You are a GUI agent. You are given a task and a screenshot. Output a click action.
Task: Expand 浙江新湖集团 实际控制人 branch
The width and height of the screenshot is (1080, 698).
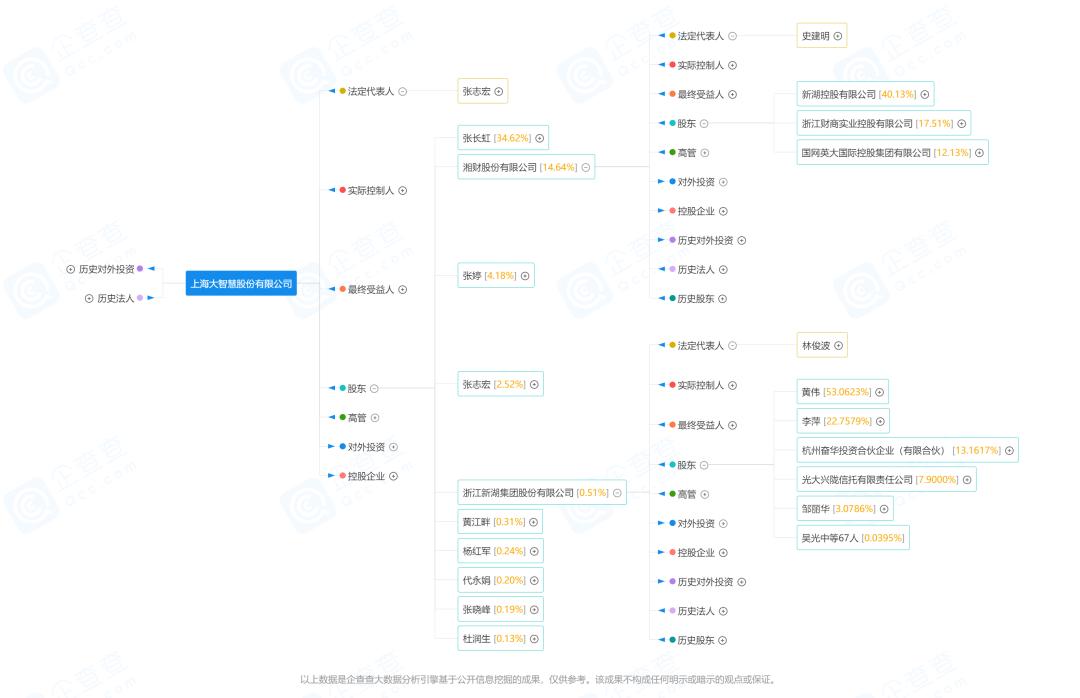(x=733, y=386)
